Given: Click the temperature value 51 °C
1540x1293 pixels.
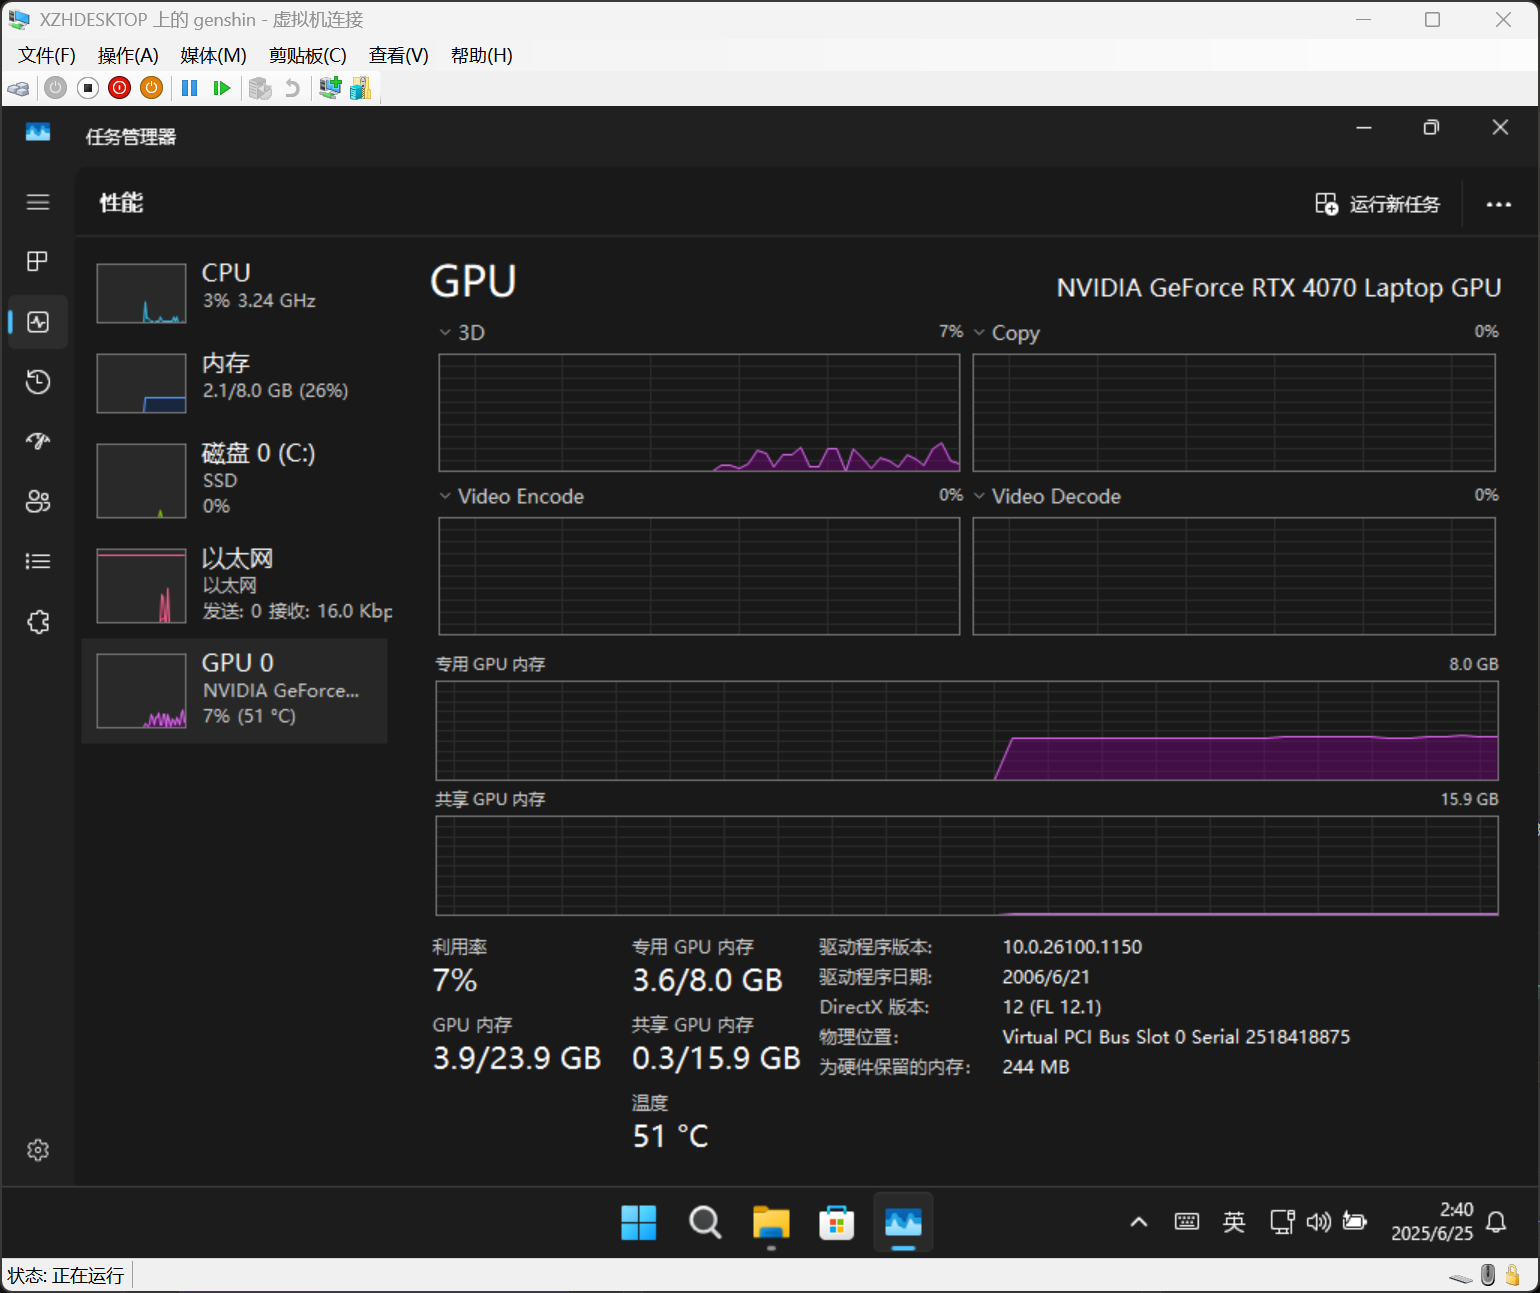Looking at the screenshot, I should (x=671, y=1136).
